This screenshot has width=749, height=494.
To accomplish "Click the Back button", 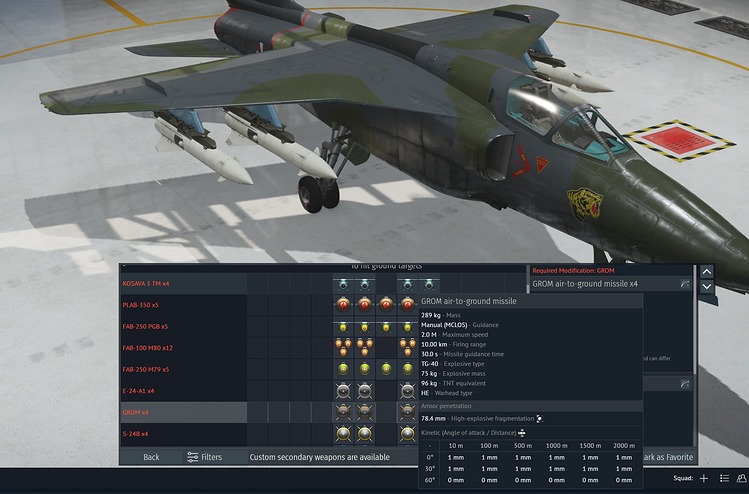I will click(151, 457).
